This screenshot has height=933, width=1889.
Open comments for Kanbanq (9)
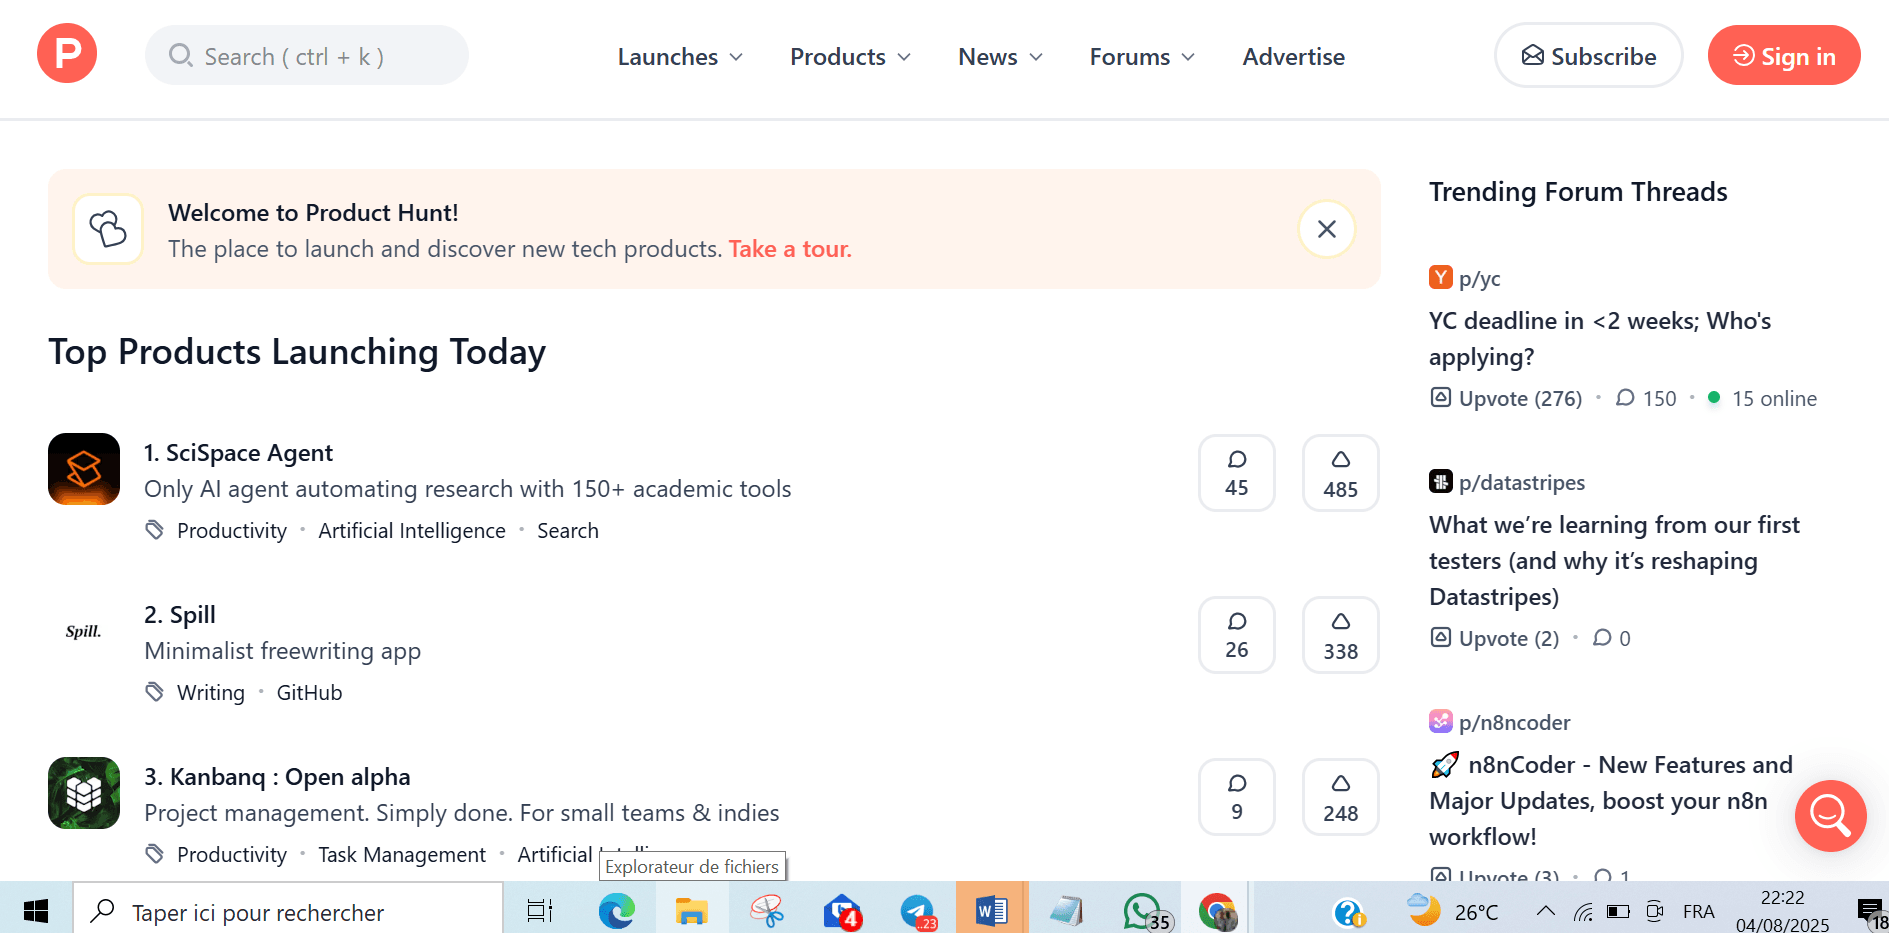(1237, 797)
